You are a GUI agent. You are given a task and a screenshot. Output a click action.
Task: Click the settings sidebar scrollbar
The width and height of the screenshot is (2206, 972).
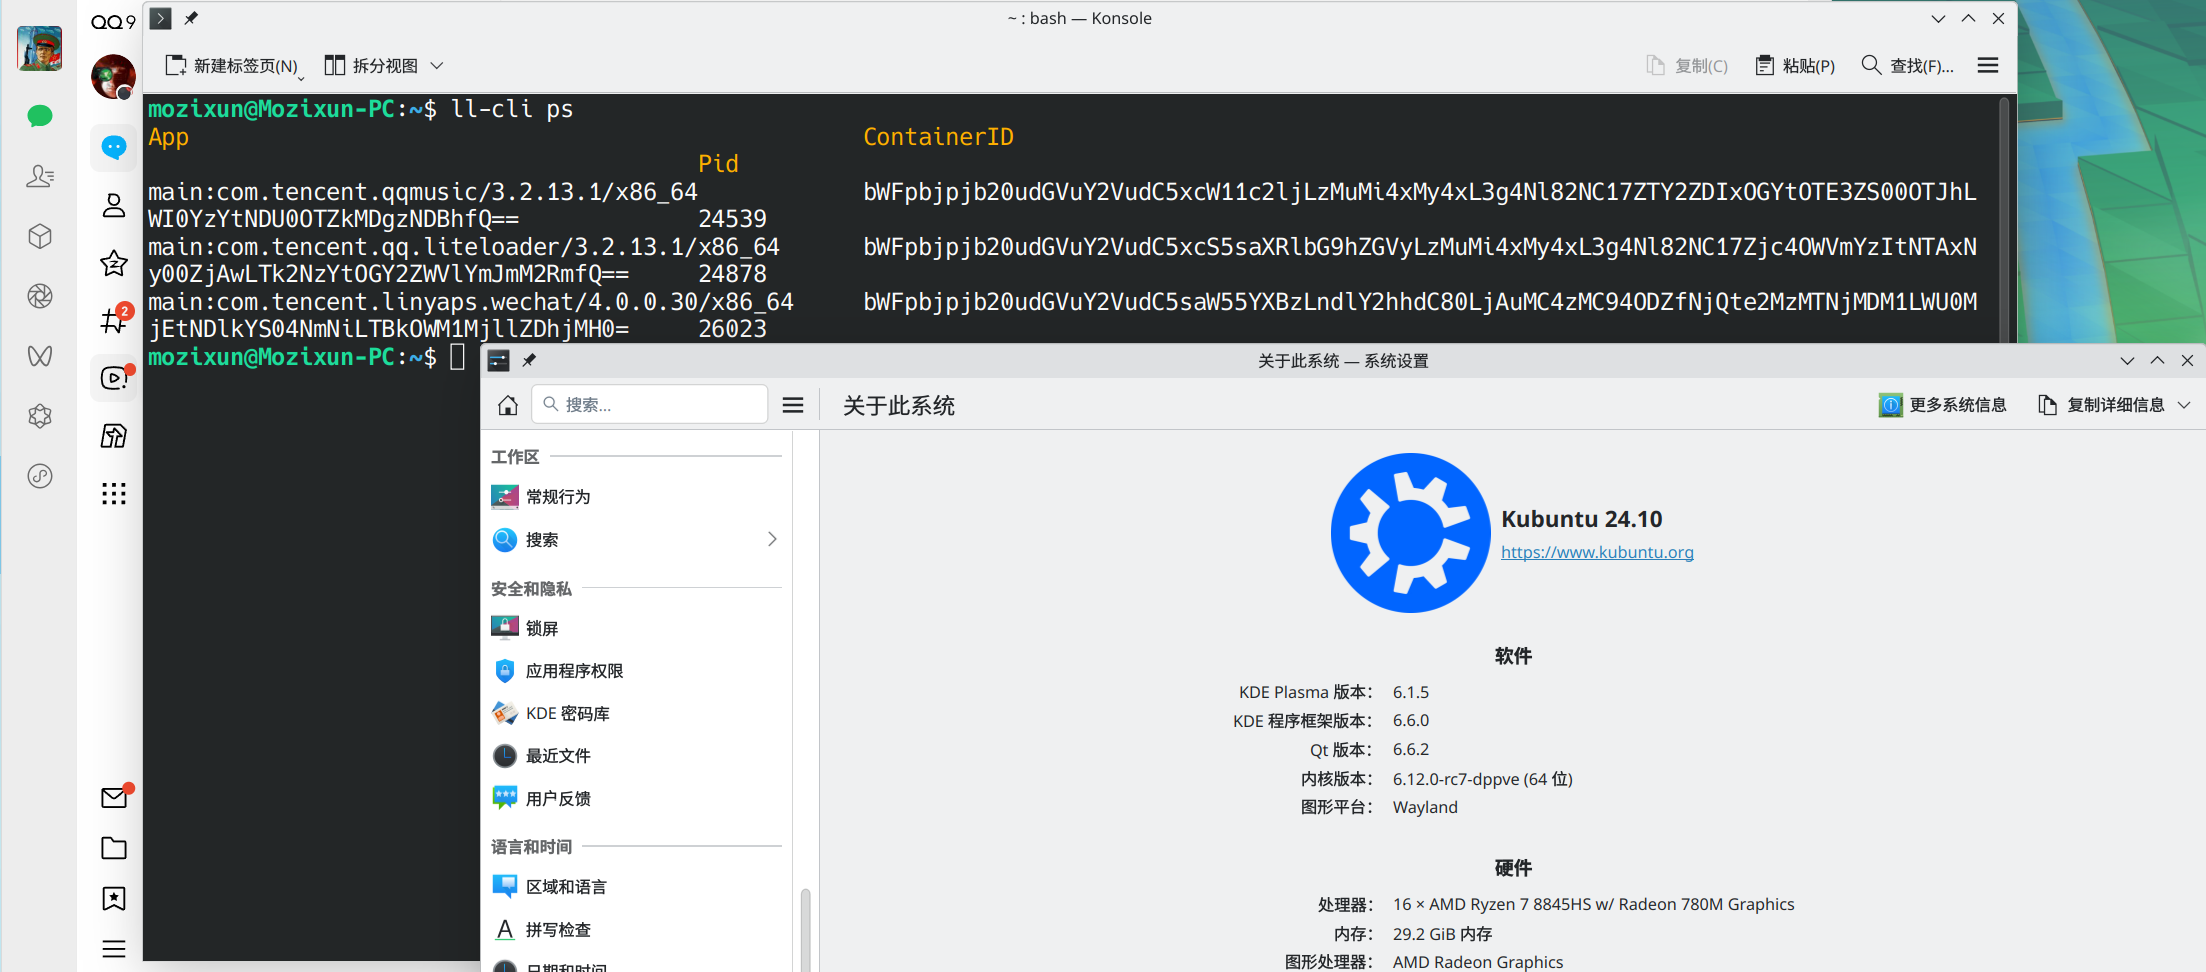805,930
